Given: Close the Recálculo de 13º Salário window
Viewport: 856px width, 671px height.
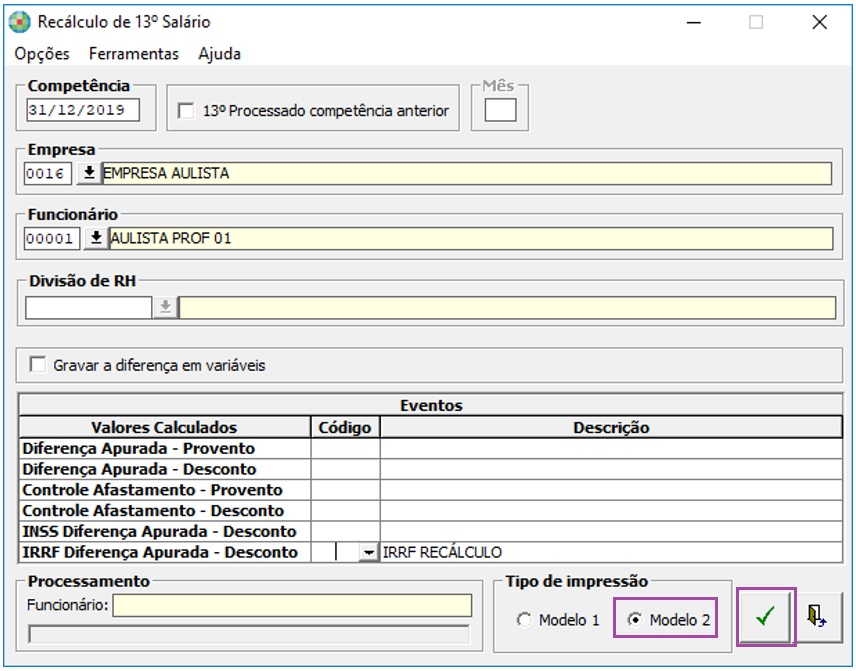Looking at the screenshot, I should tap(819, 22).
